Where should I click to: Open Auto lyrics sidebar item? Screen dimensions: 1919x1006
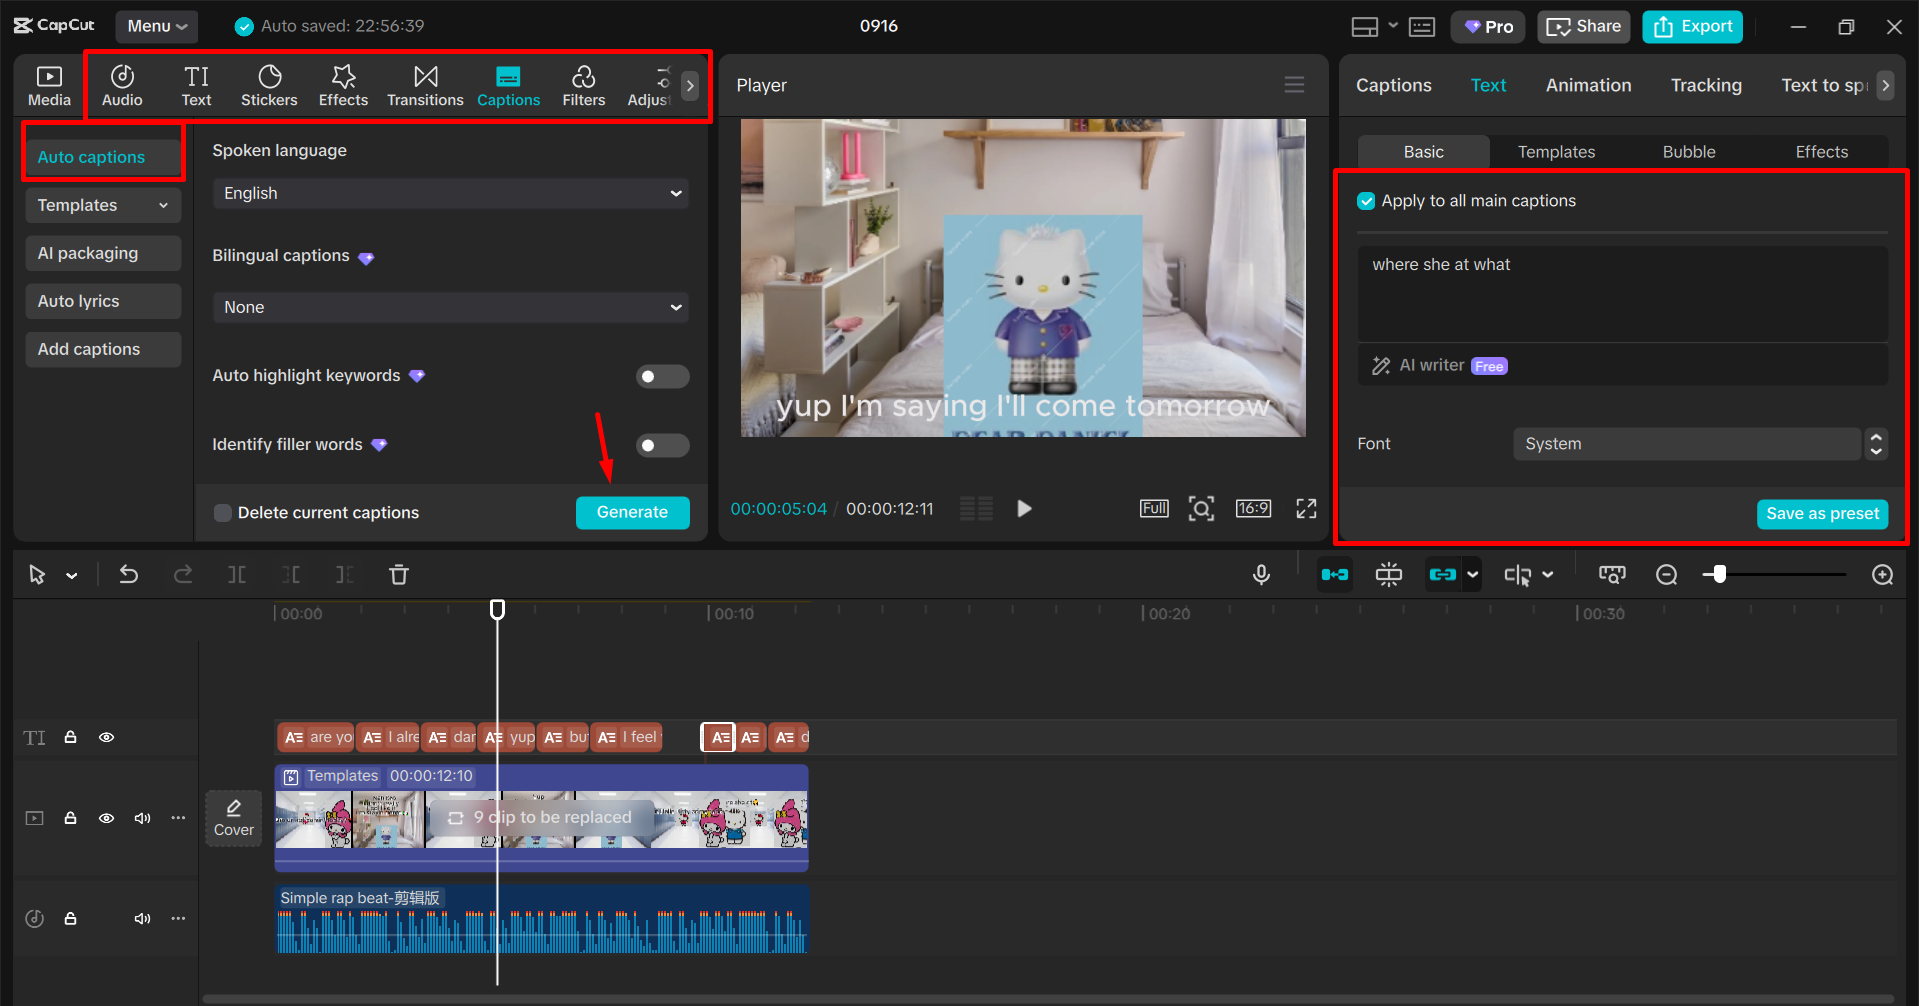point(103,301)
